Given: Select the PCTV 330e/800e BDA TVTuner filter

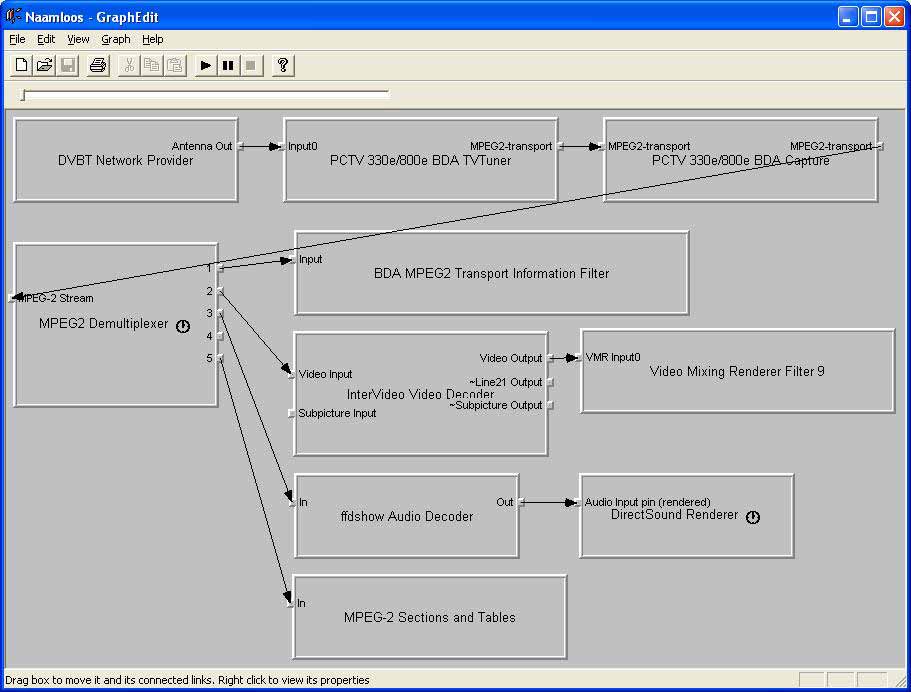Looking at the screenshot, I should click(x=421, y=160).
